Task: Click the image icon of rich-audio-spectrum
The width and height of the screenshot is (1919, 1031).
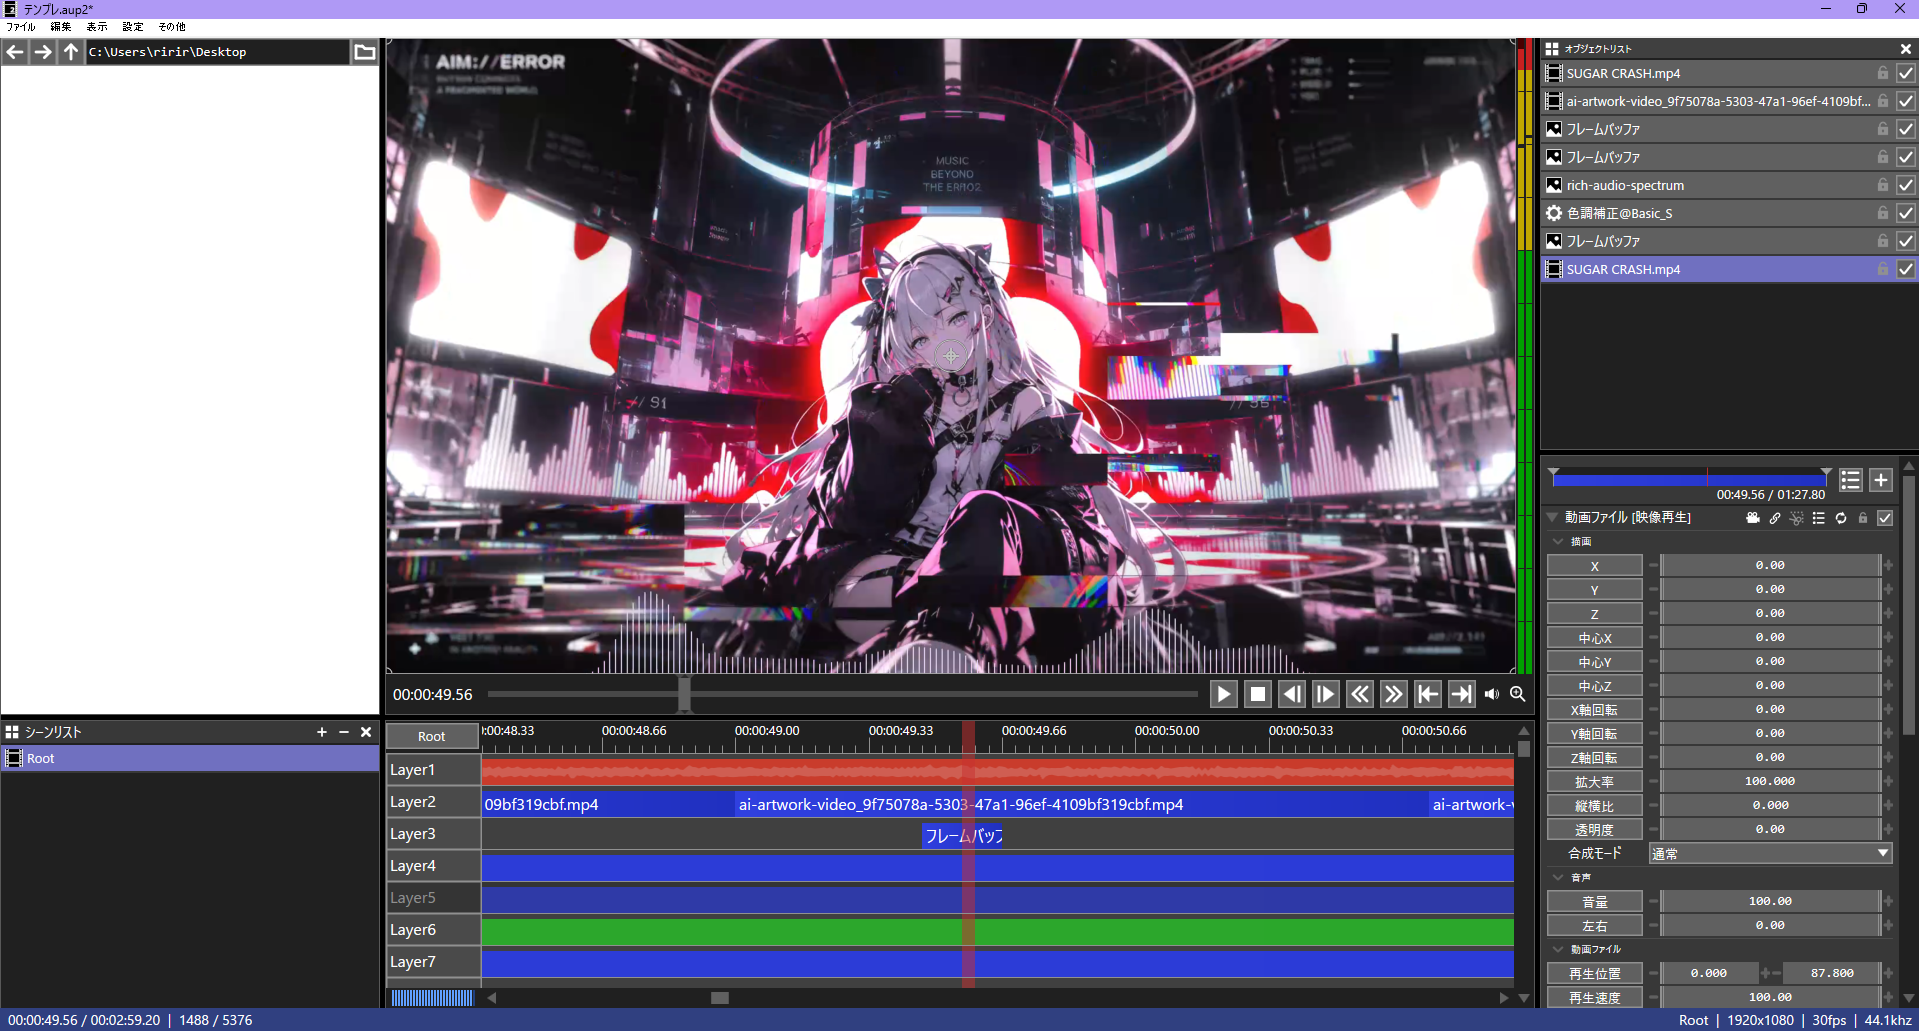Action: coord(1554,185)
